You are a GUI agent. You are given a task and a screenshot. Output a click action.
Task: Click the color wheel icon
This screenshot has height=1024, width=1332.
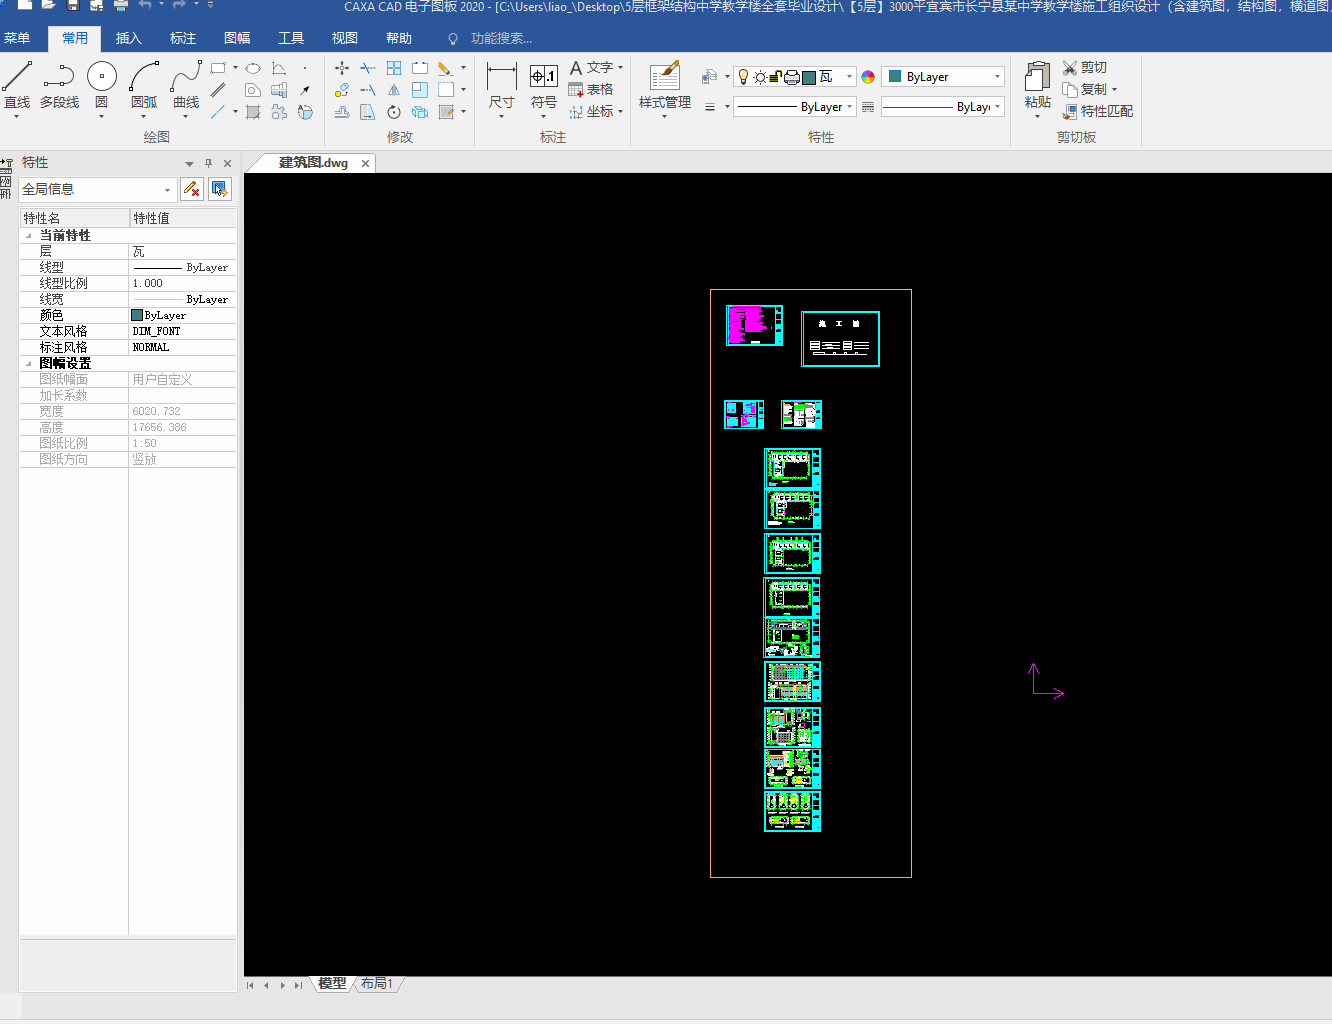coord(868,77)
